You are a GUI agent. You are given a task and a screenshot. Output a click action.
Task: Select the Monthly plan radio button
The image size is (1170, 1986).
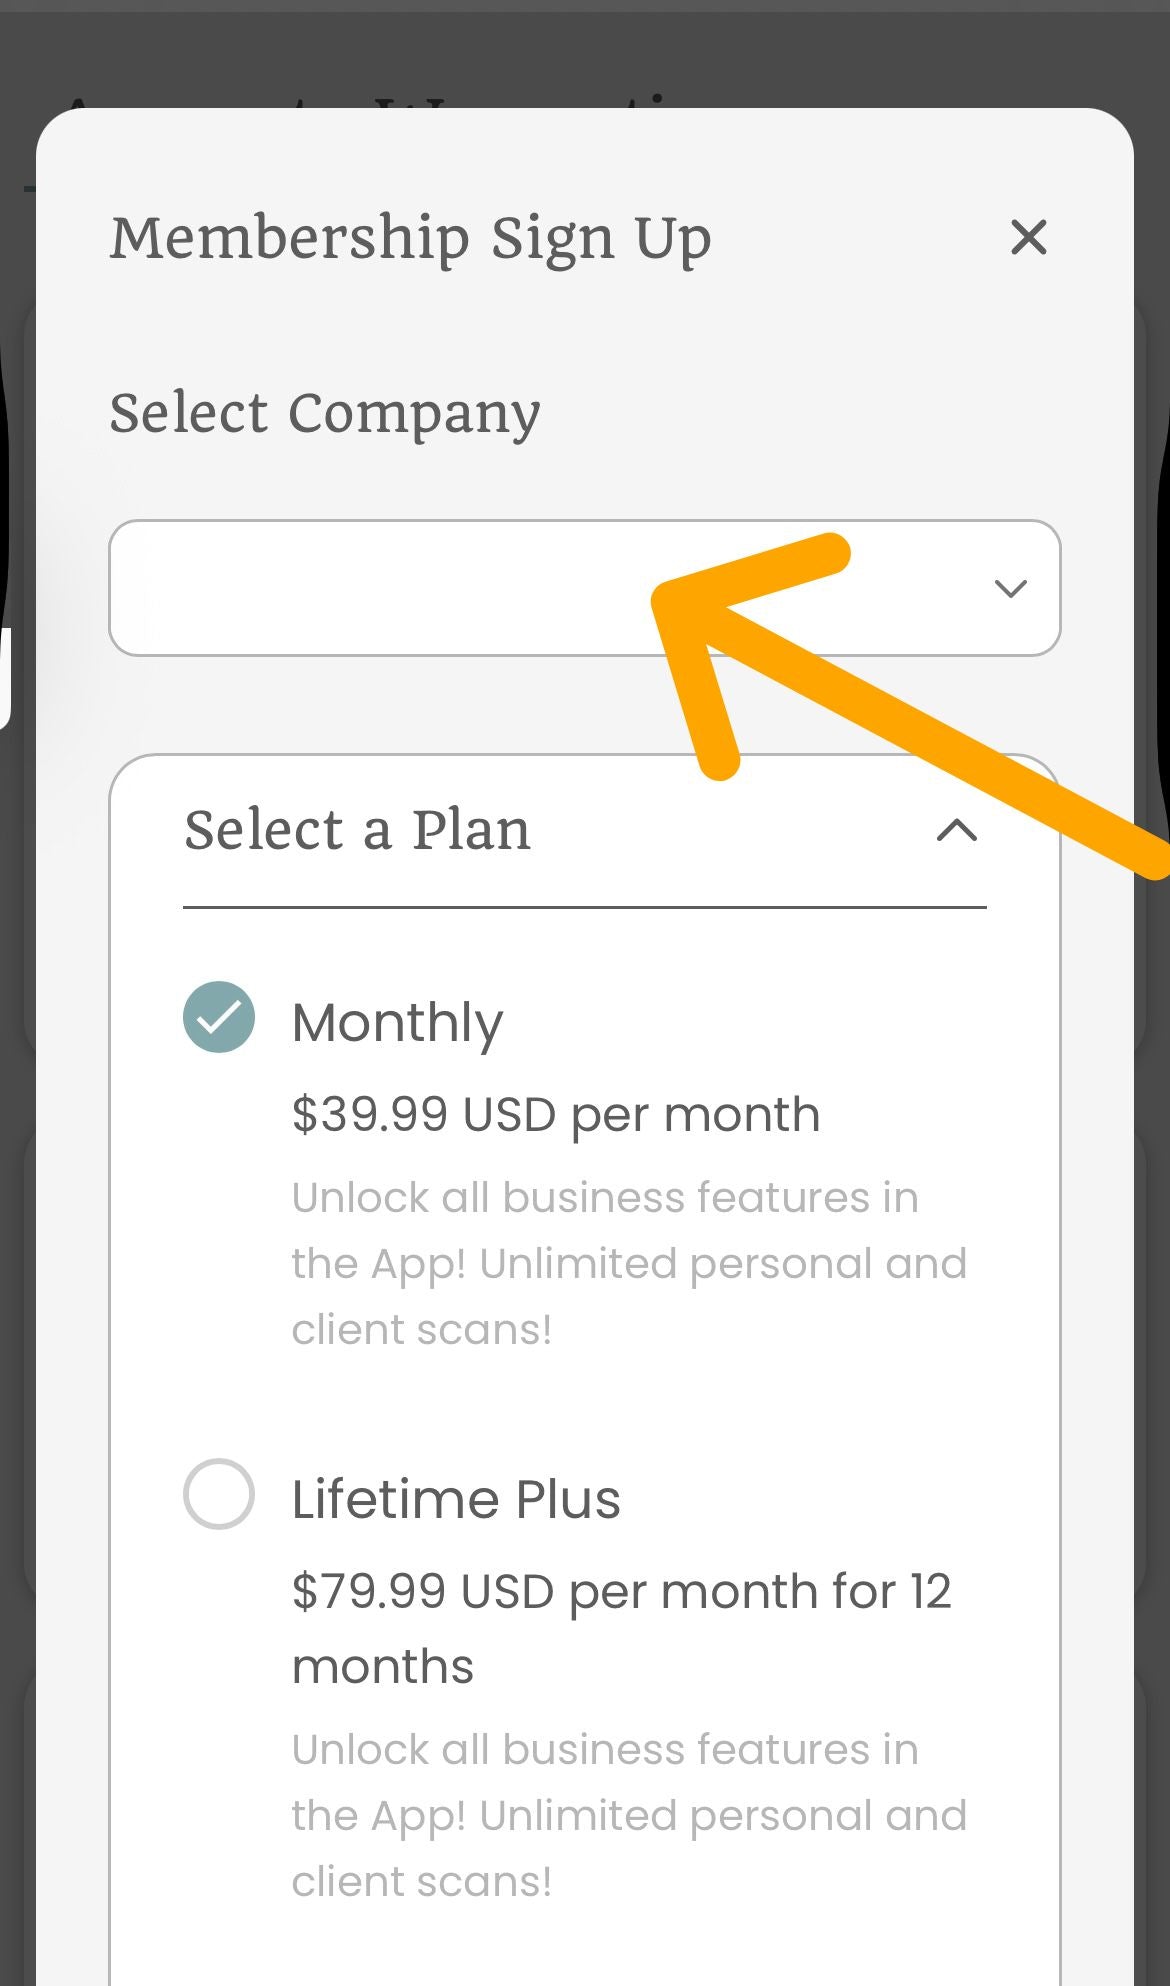click(x=219, y=1018)
